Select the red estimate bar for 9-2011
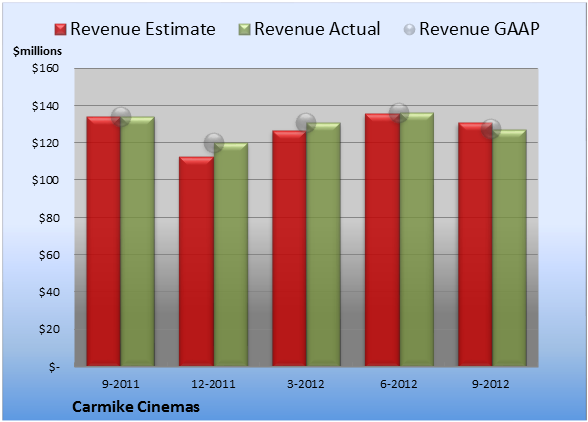This screenshot has width=588, height=422. pyautogui.click(x=104, y=241)
